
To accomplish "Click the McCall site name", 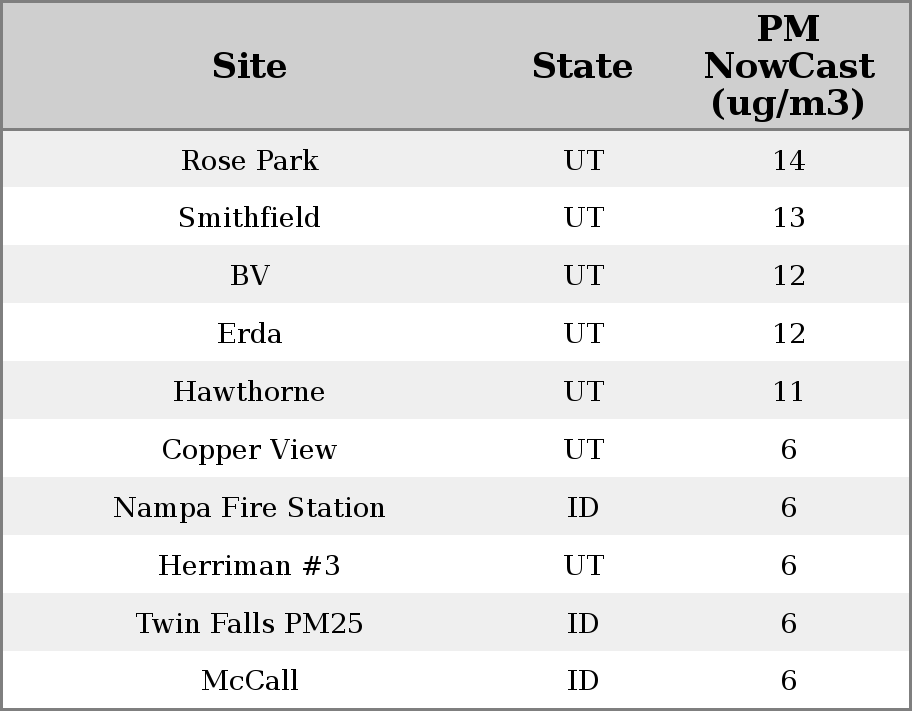I will click(249, 681).
